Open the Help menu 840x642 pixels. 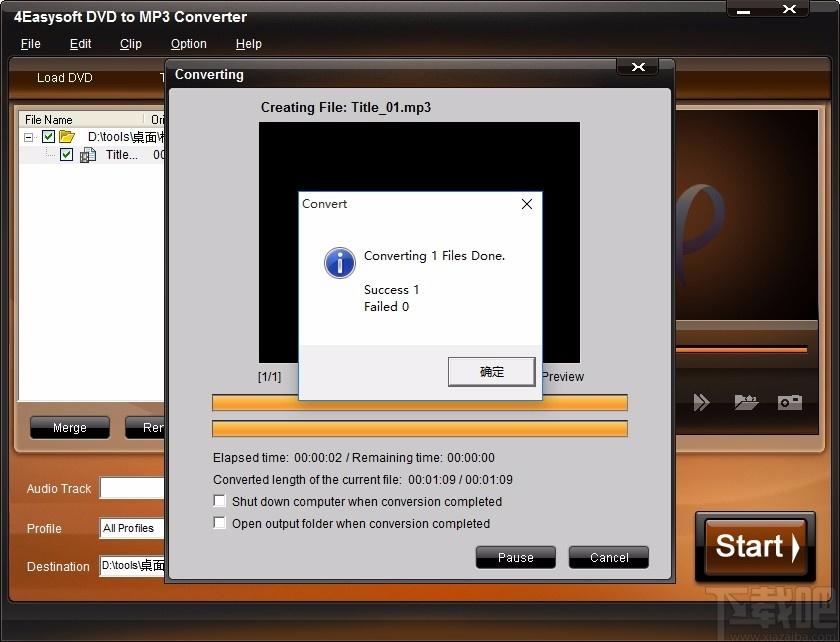249,44
